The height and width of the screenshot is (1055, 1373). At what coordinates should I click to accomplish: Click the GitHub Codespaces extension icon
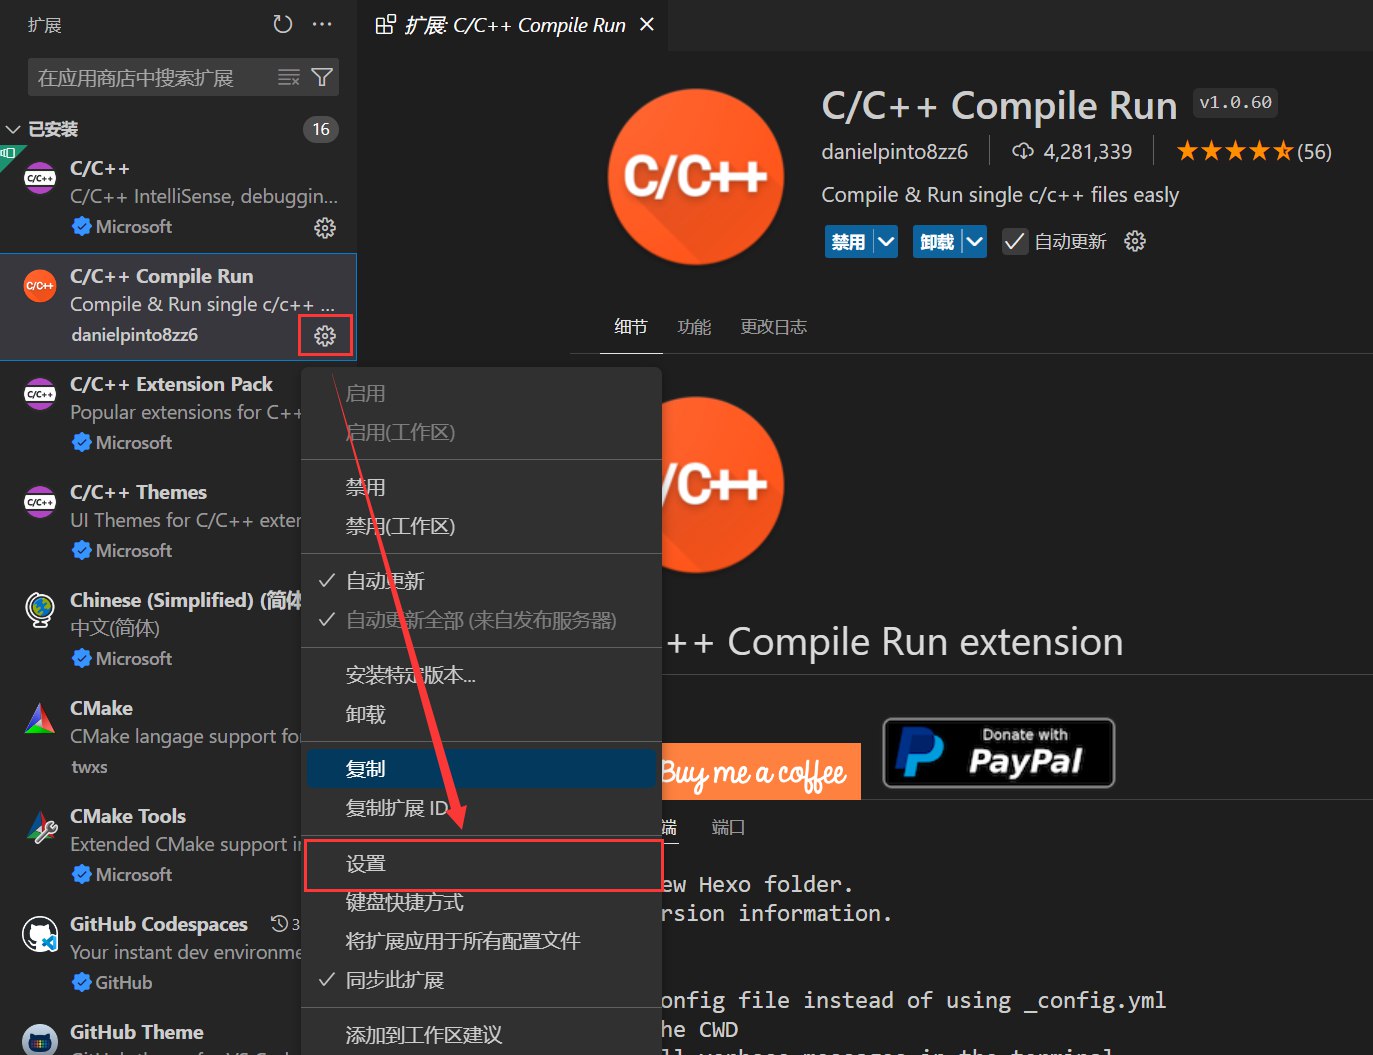40,934
